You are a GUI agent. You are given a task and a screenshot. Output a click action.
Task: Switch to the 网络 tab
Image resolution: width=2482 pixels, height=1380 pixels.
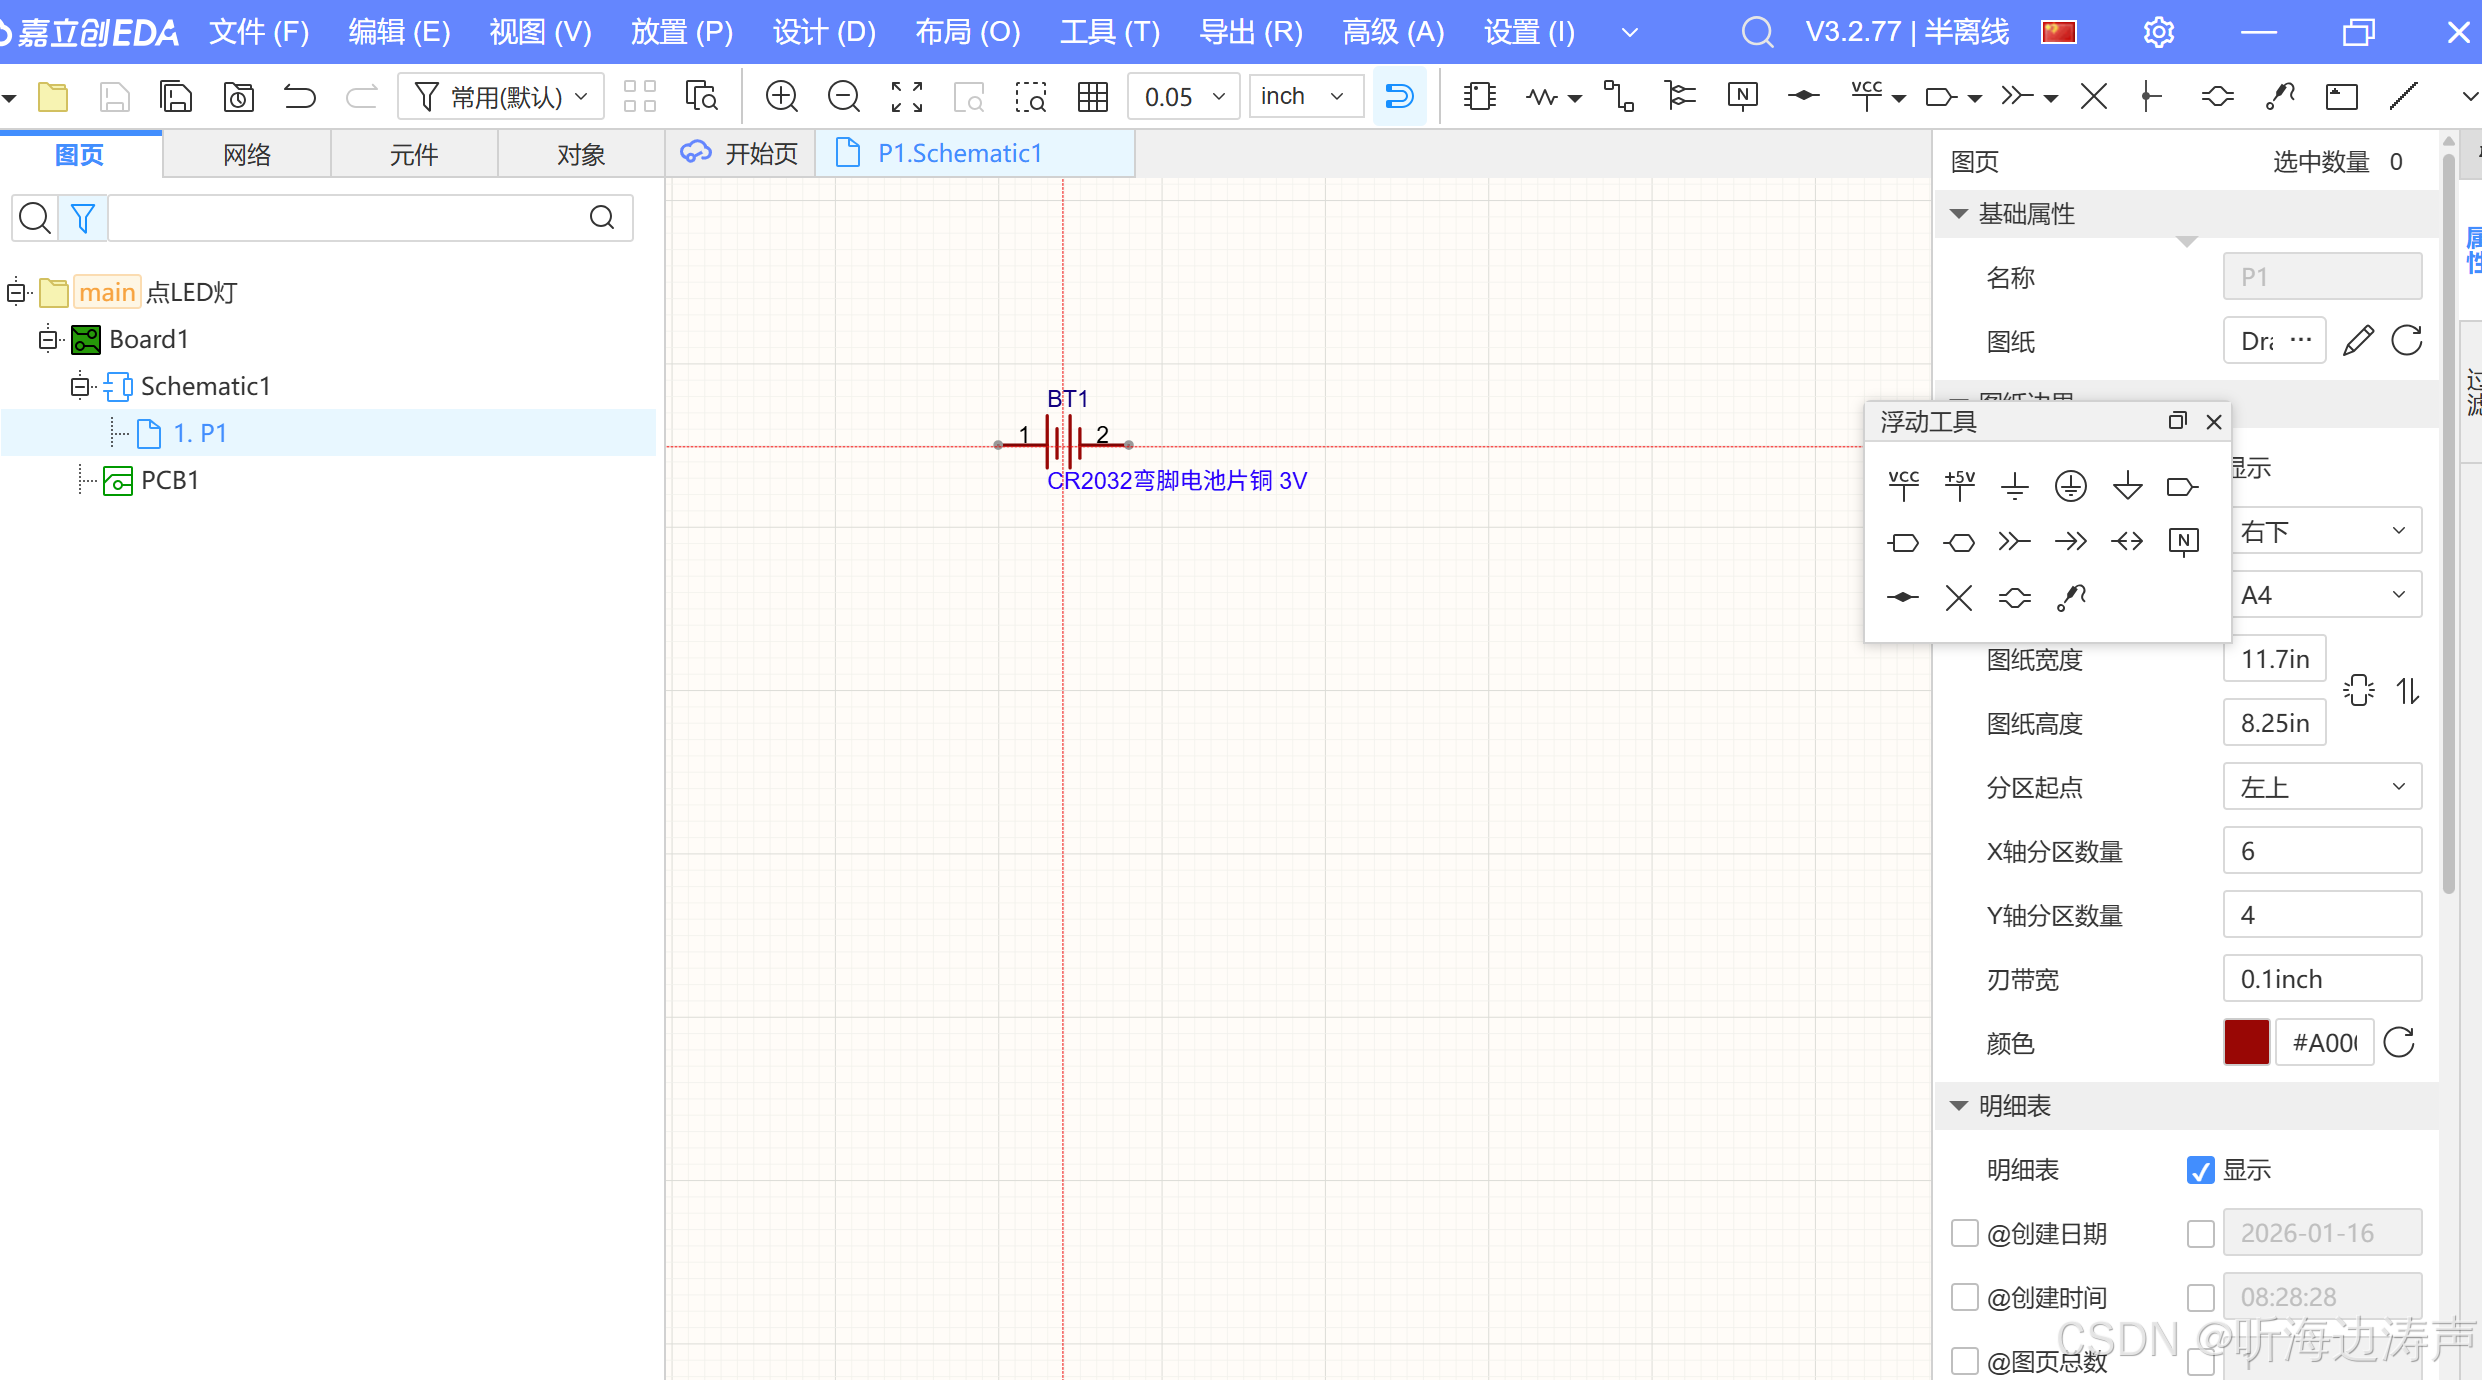click(246, 155)
